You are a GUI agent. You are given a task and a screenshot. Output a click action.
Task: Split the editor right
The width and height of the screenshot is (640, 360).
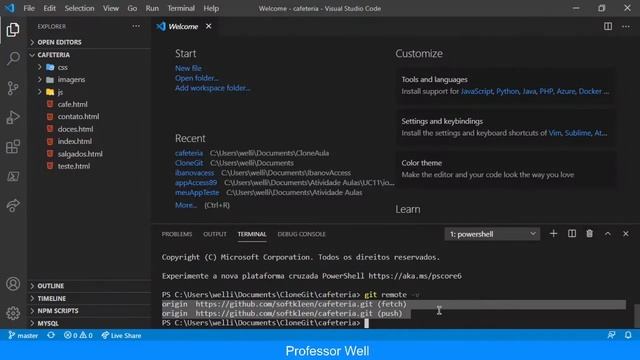tap(608, 26)
